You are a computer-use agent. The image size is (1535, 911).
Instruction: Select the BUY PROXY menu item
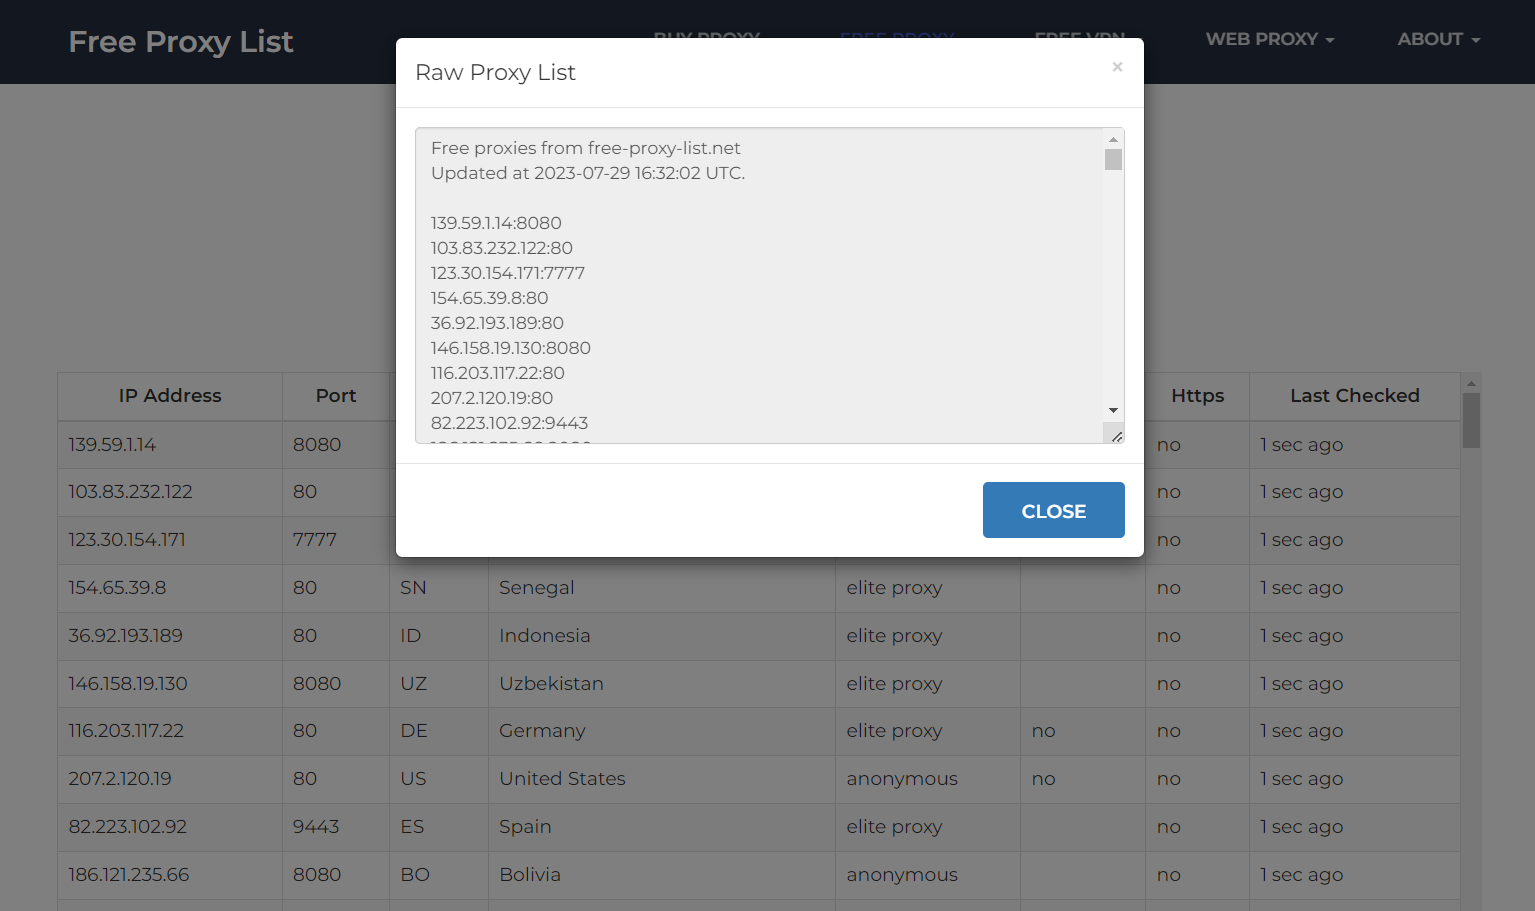tap(707, 39)
